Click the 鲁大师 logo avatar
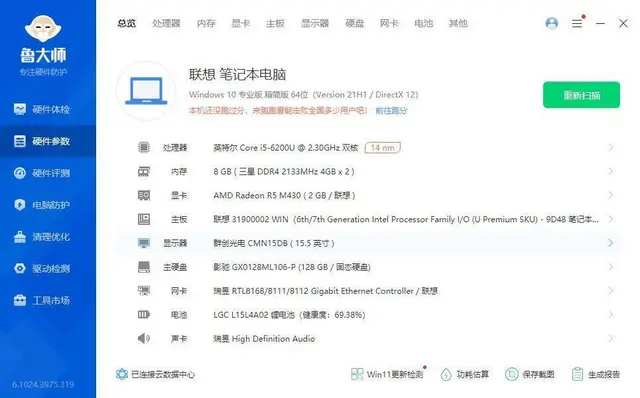 tap(43, 29)
